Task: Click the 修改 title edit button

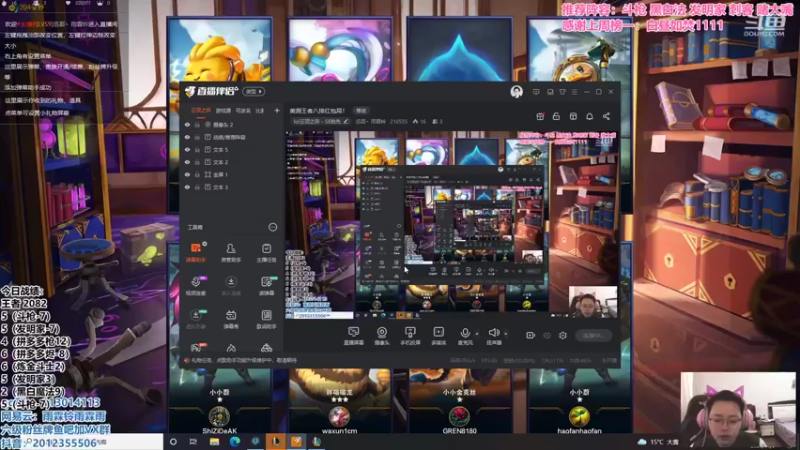Action: pyautogui.click(x=361, y=111)
